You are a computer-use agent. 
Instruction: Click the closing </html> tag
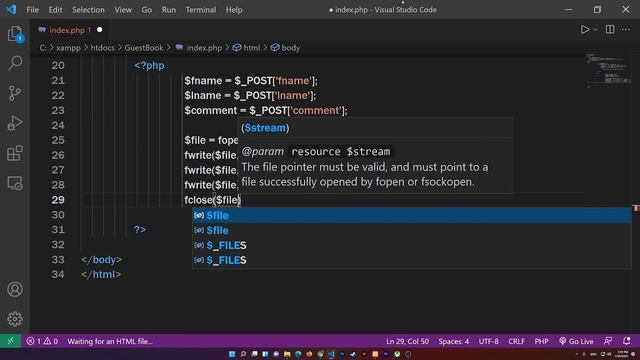tap(101, 275)
